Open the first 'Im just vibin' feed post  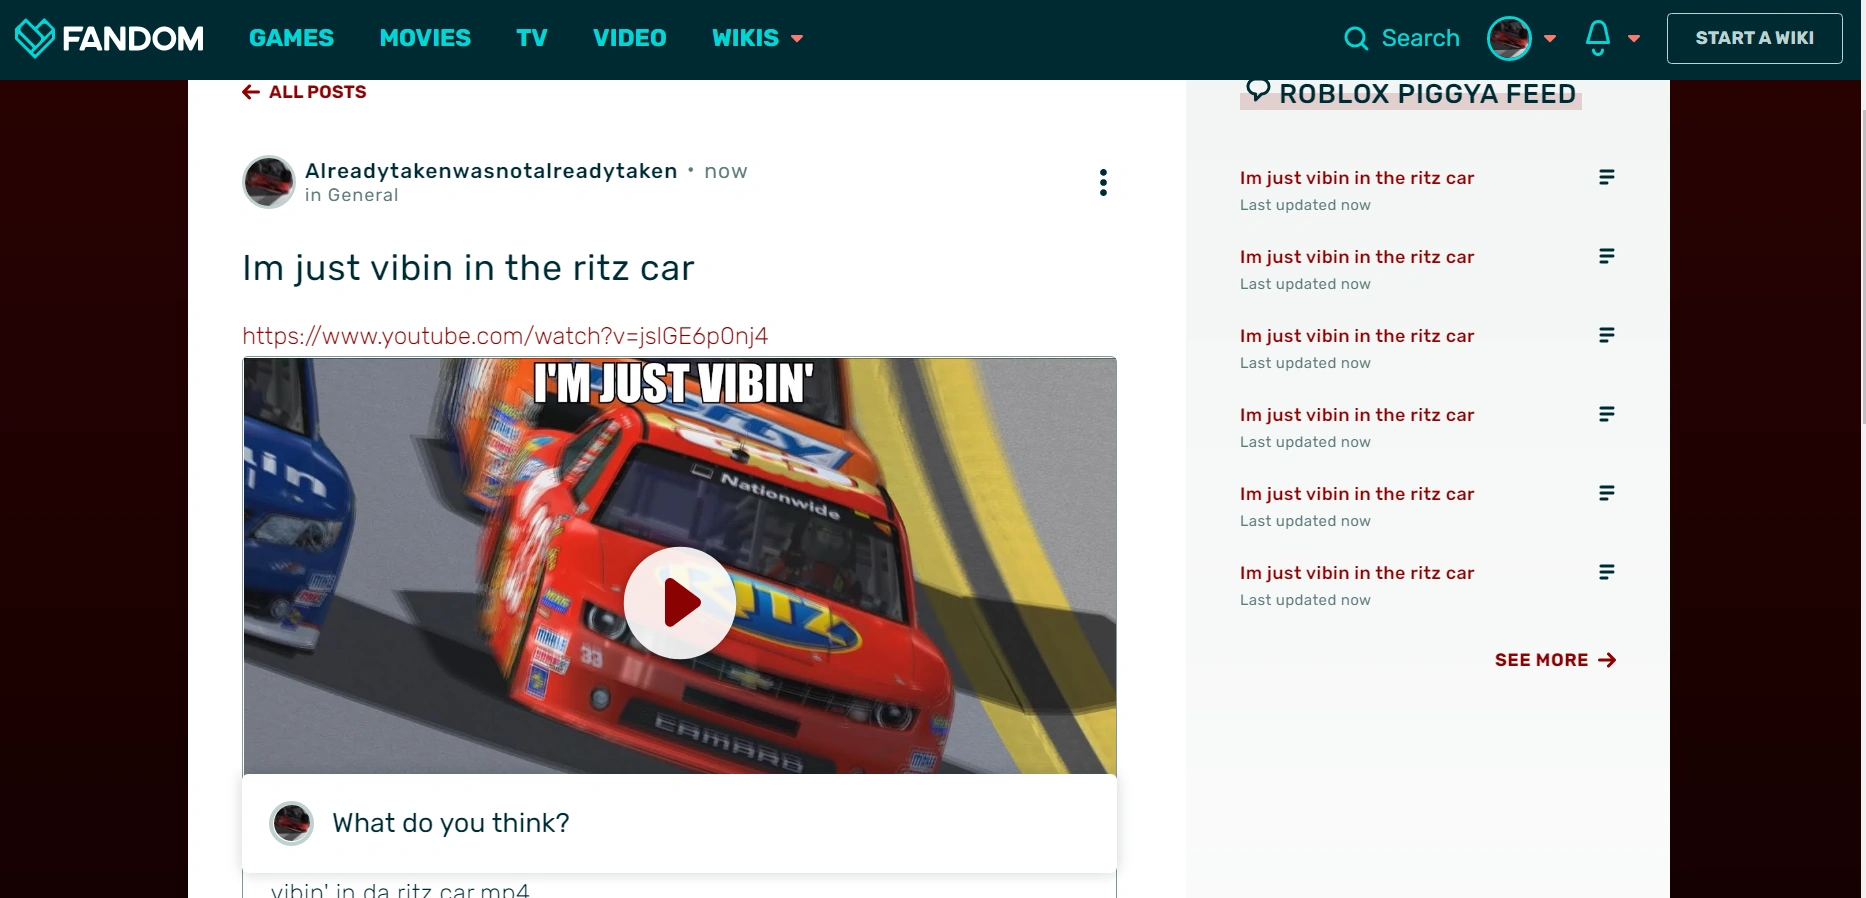[1357, 178]
